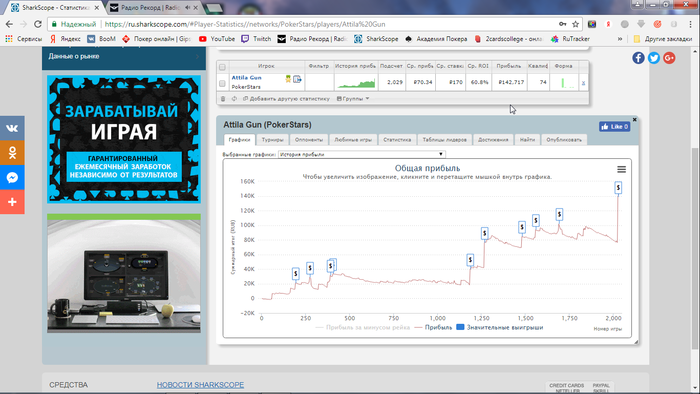Share via Messenger sidebar icon

click(x=12, y=178)
